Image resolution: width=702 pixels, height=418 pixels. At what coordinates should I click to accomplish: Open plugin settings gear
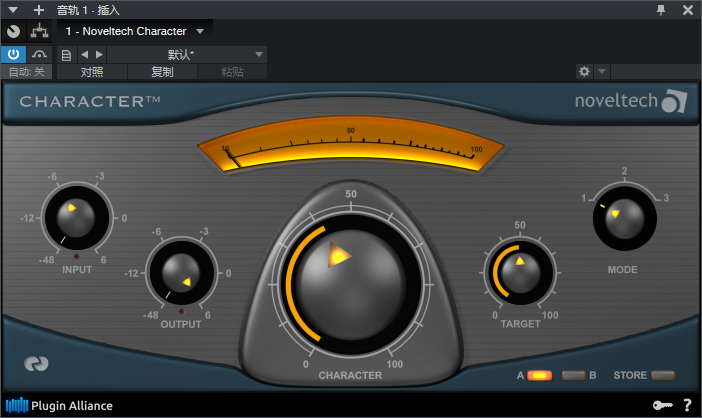(x=584, y=71)
